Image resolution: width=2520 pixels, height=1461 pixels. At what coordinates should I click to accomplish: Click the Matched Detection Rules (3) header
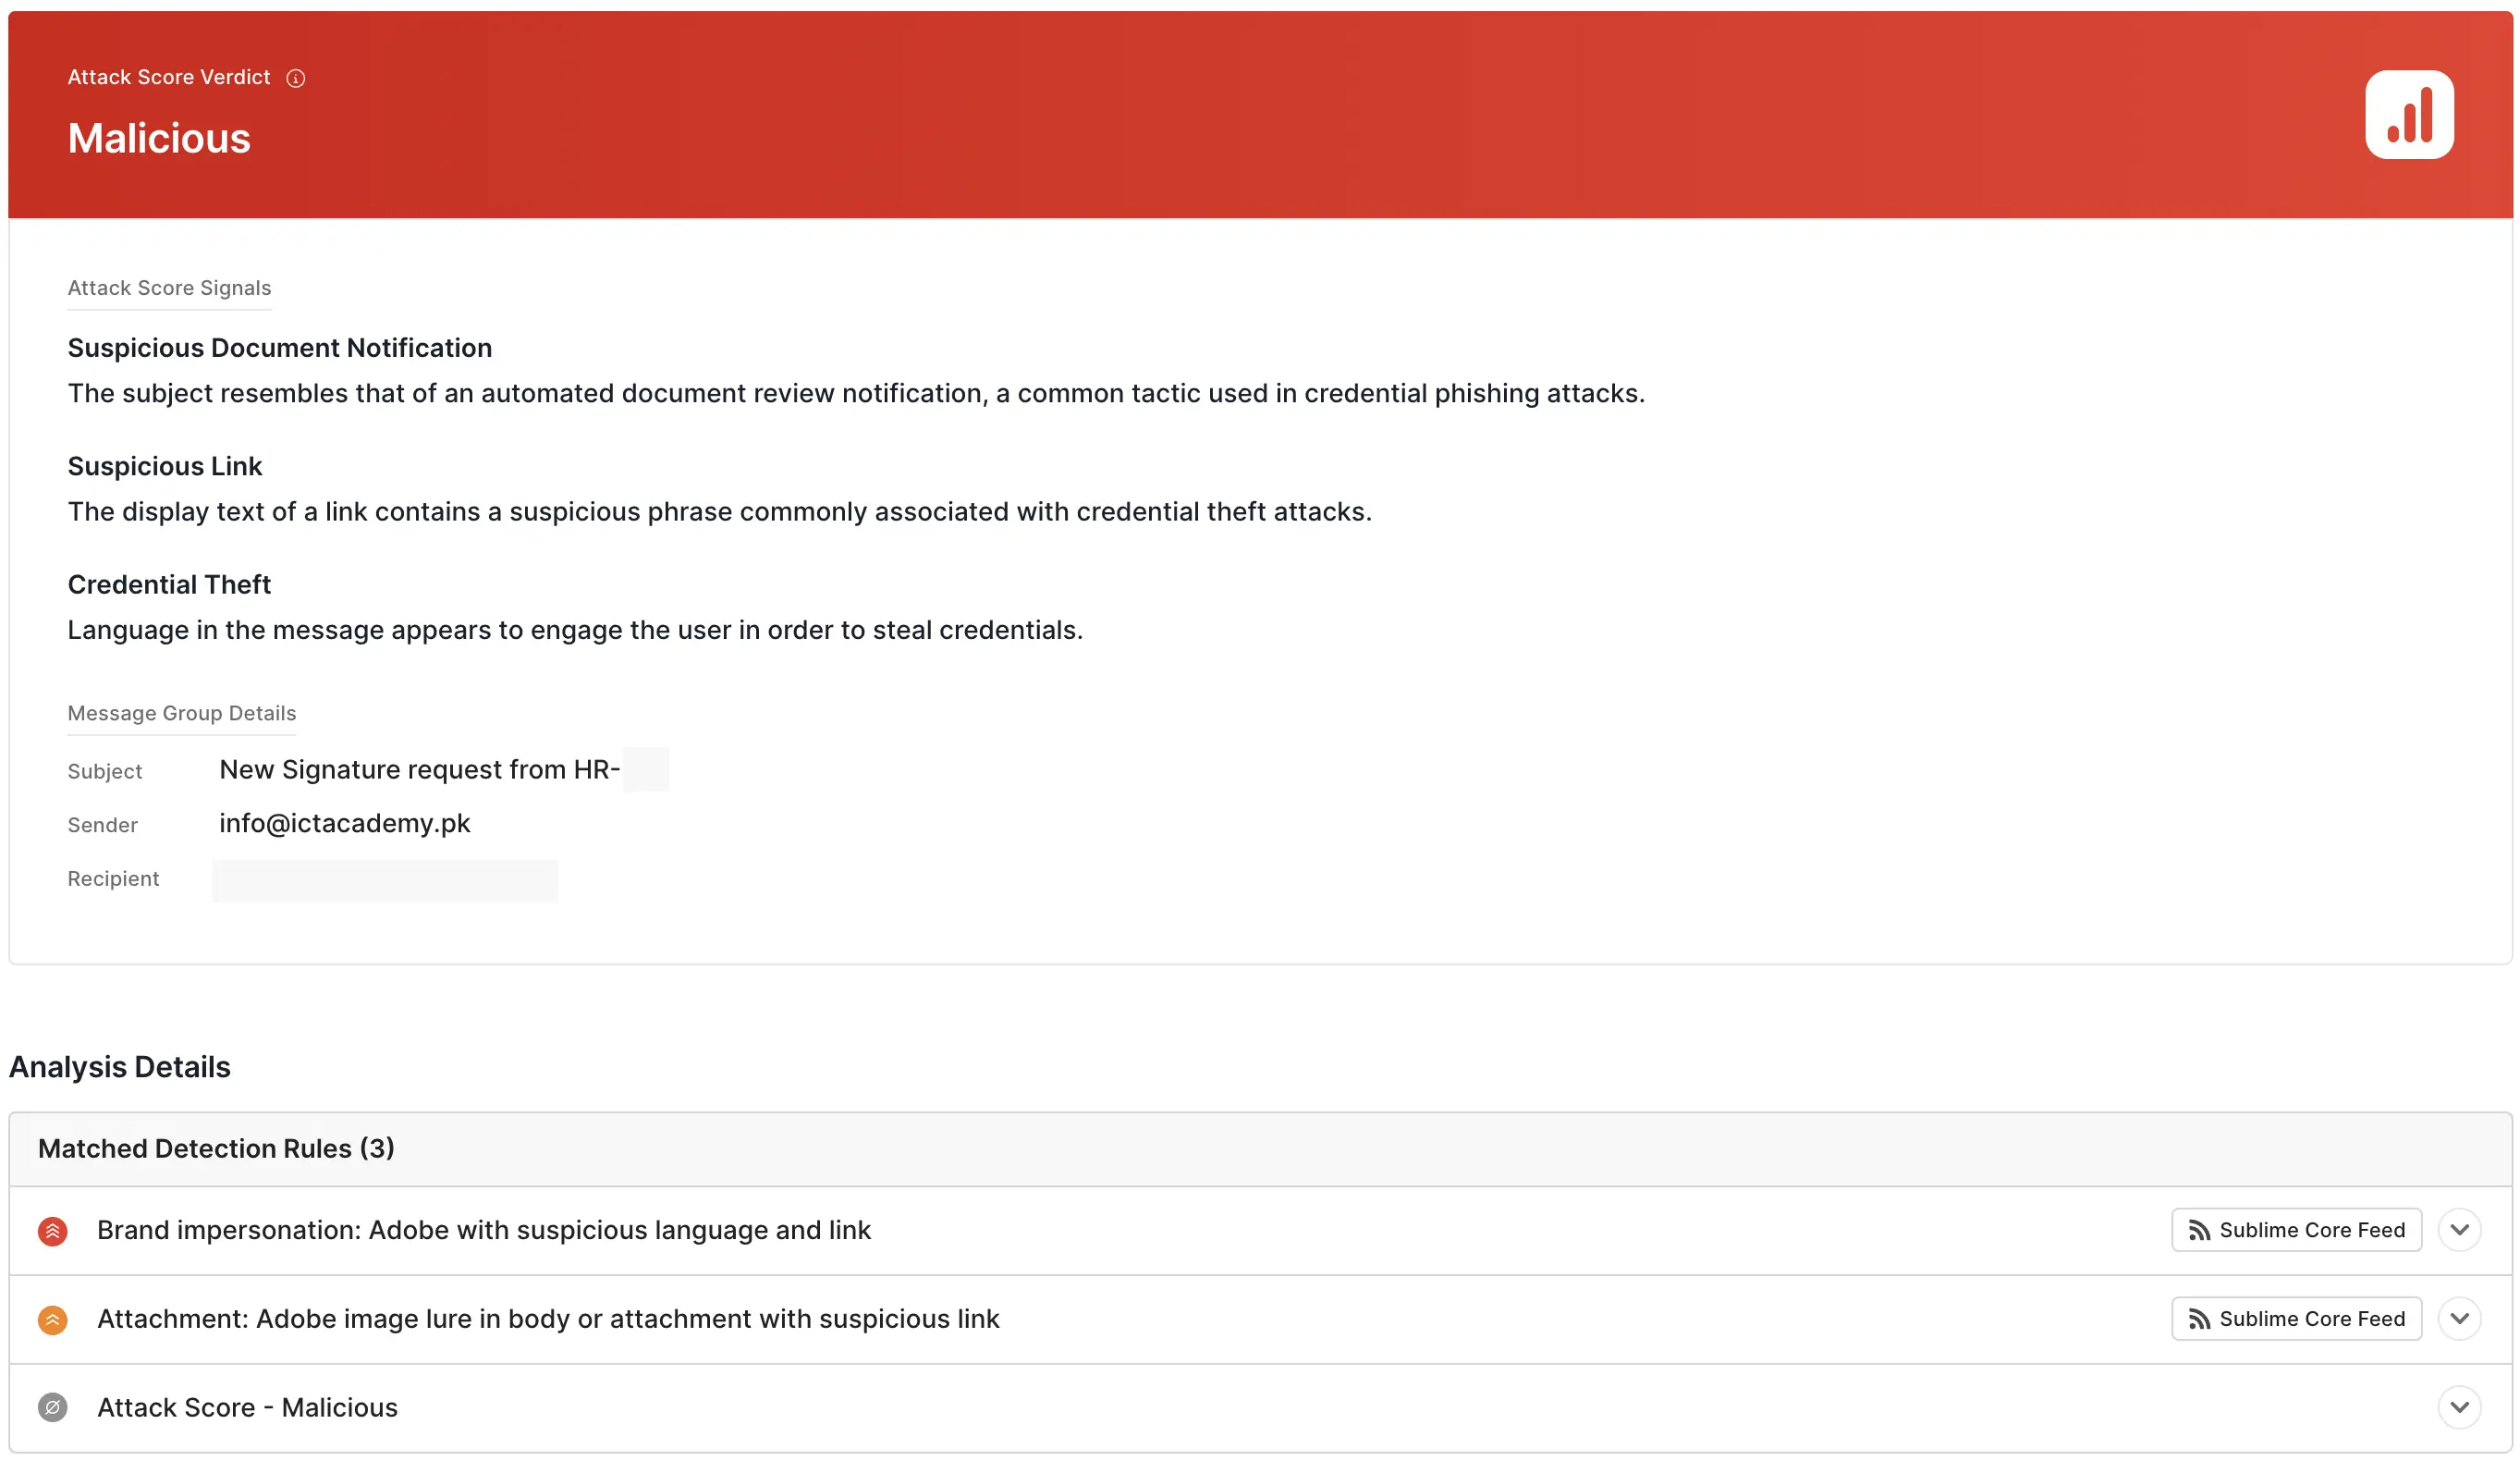tap(216, 1148)
